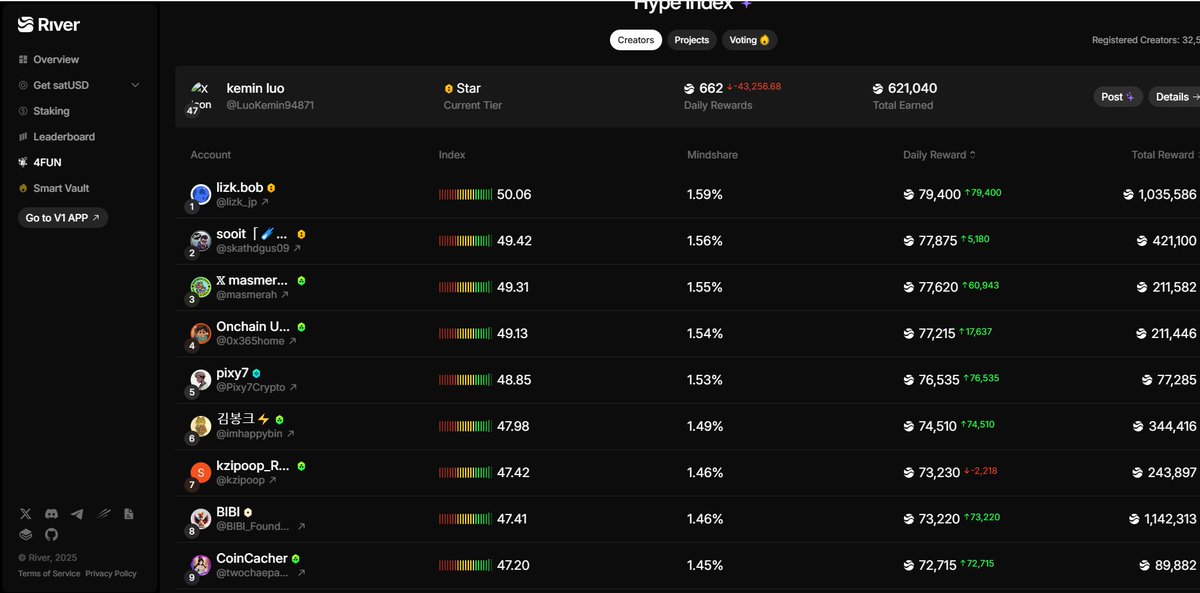The image size is (1200, 593).
Task: Open external link arrow beside @imhappybin
Action: [291, 434]
